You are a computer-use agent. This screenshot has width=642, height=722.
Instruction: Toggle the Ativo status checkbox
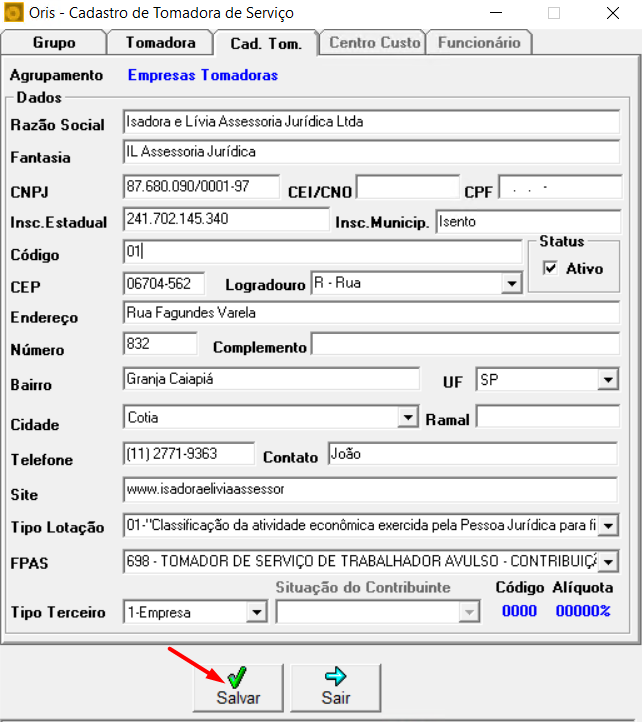point(550,268)
